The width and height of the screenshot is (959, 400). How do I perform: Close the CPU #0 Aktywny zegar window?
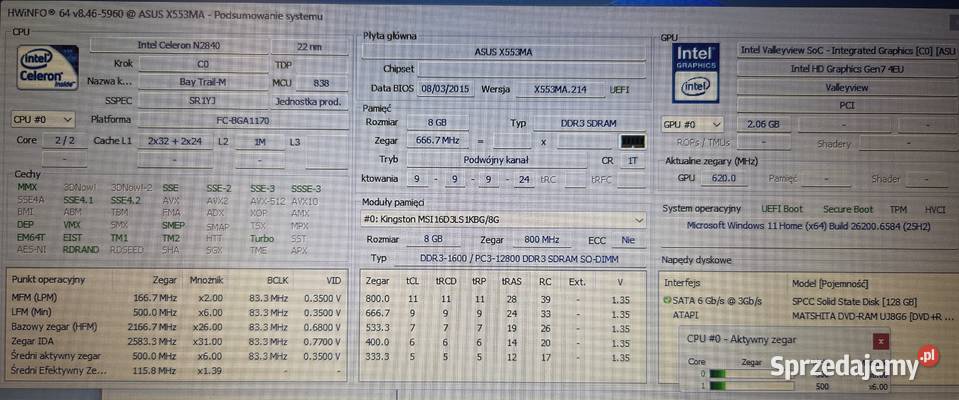pyautogui.click(x=880, y=341)
